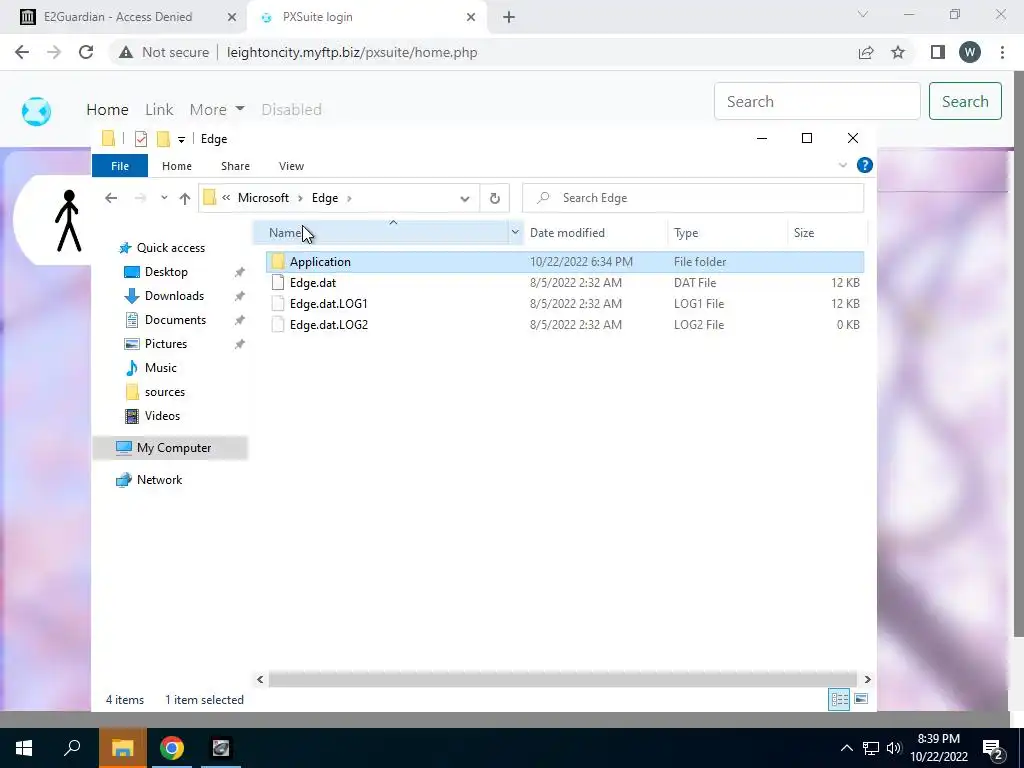Screen dimensions: 1024x768
Task: Go up one folder level in Explorer
Action: coord(185,198)
